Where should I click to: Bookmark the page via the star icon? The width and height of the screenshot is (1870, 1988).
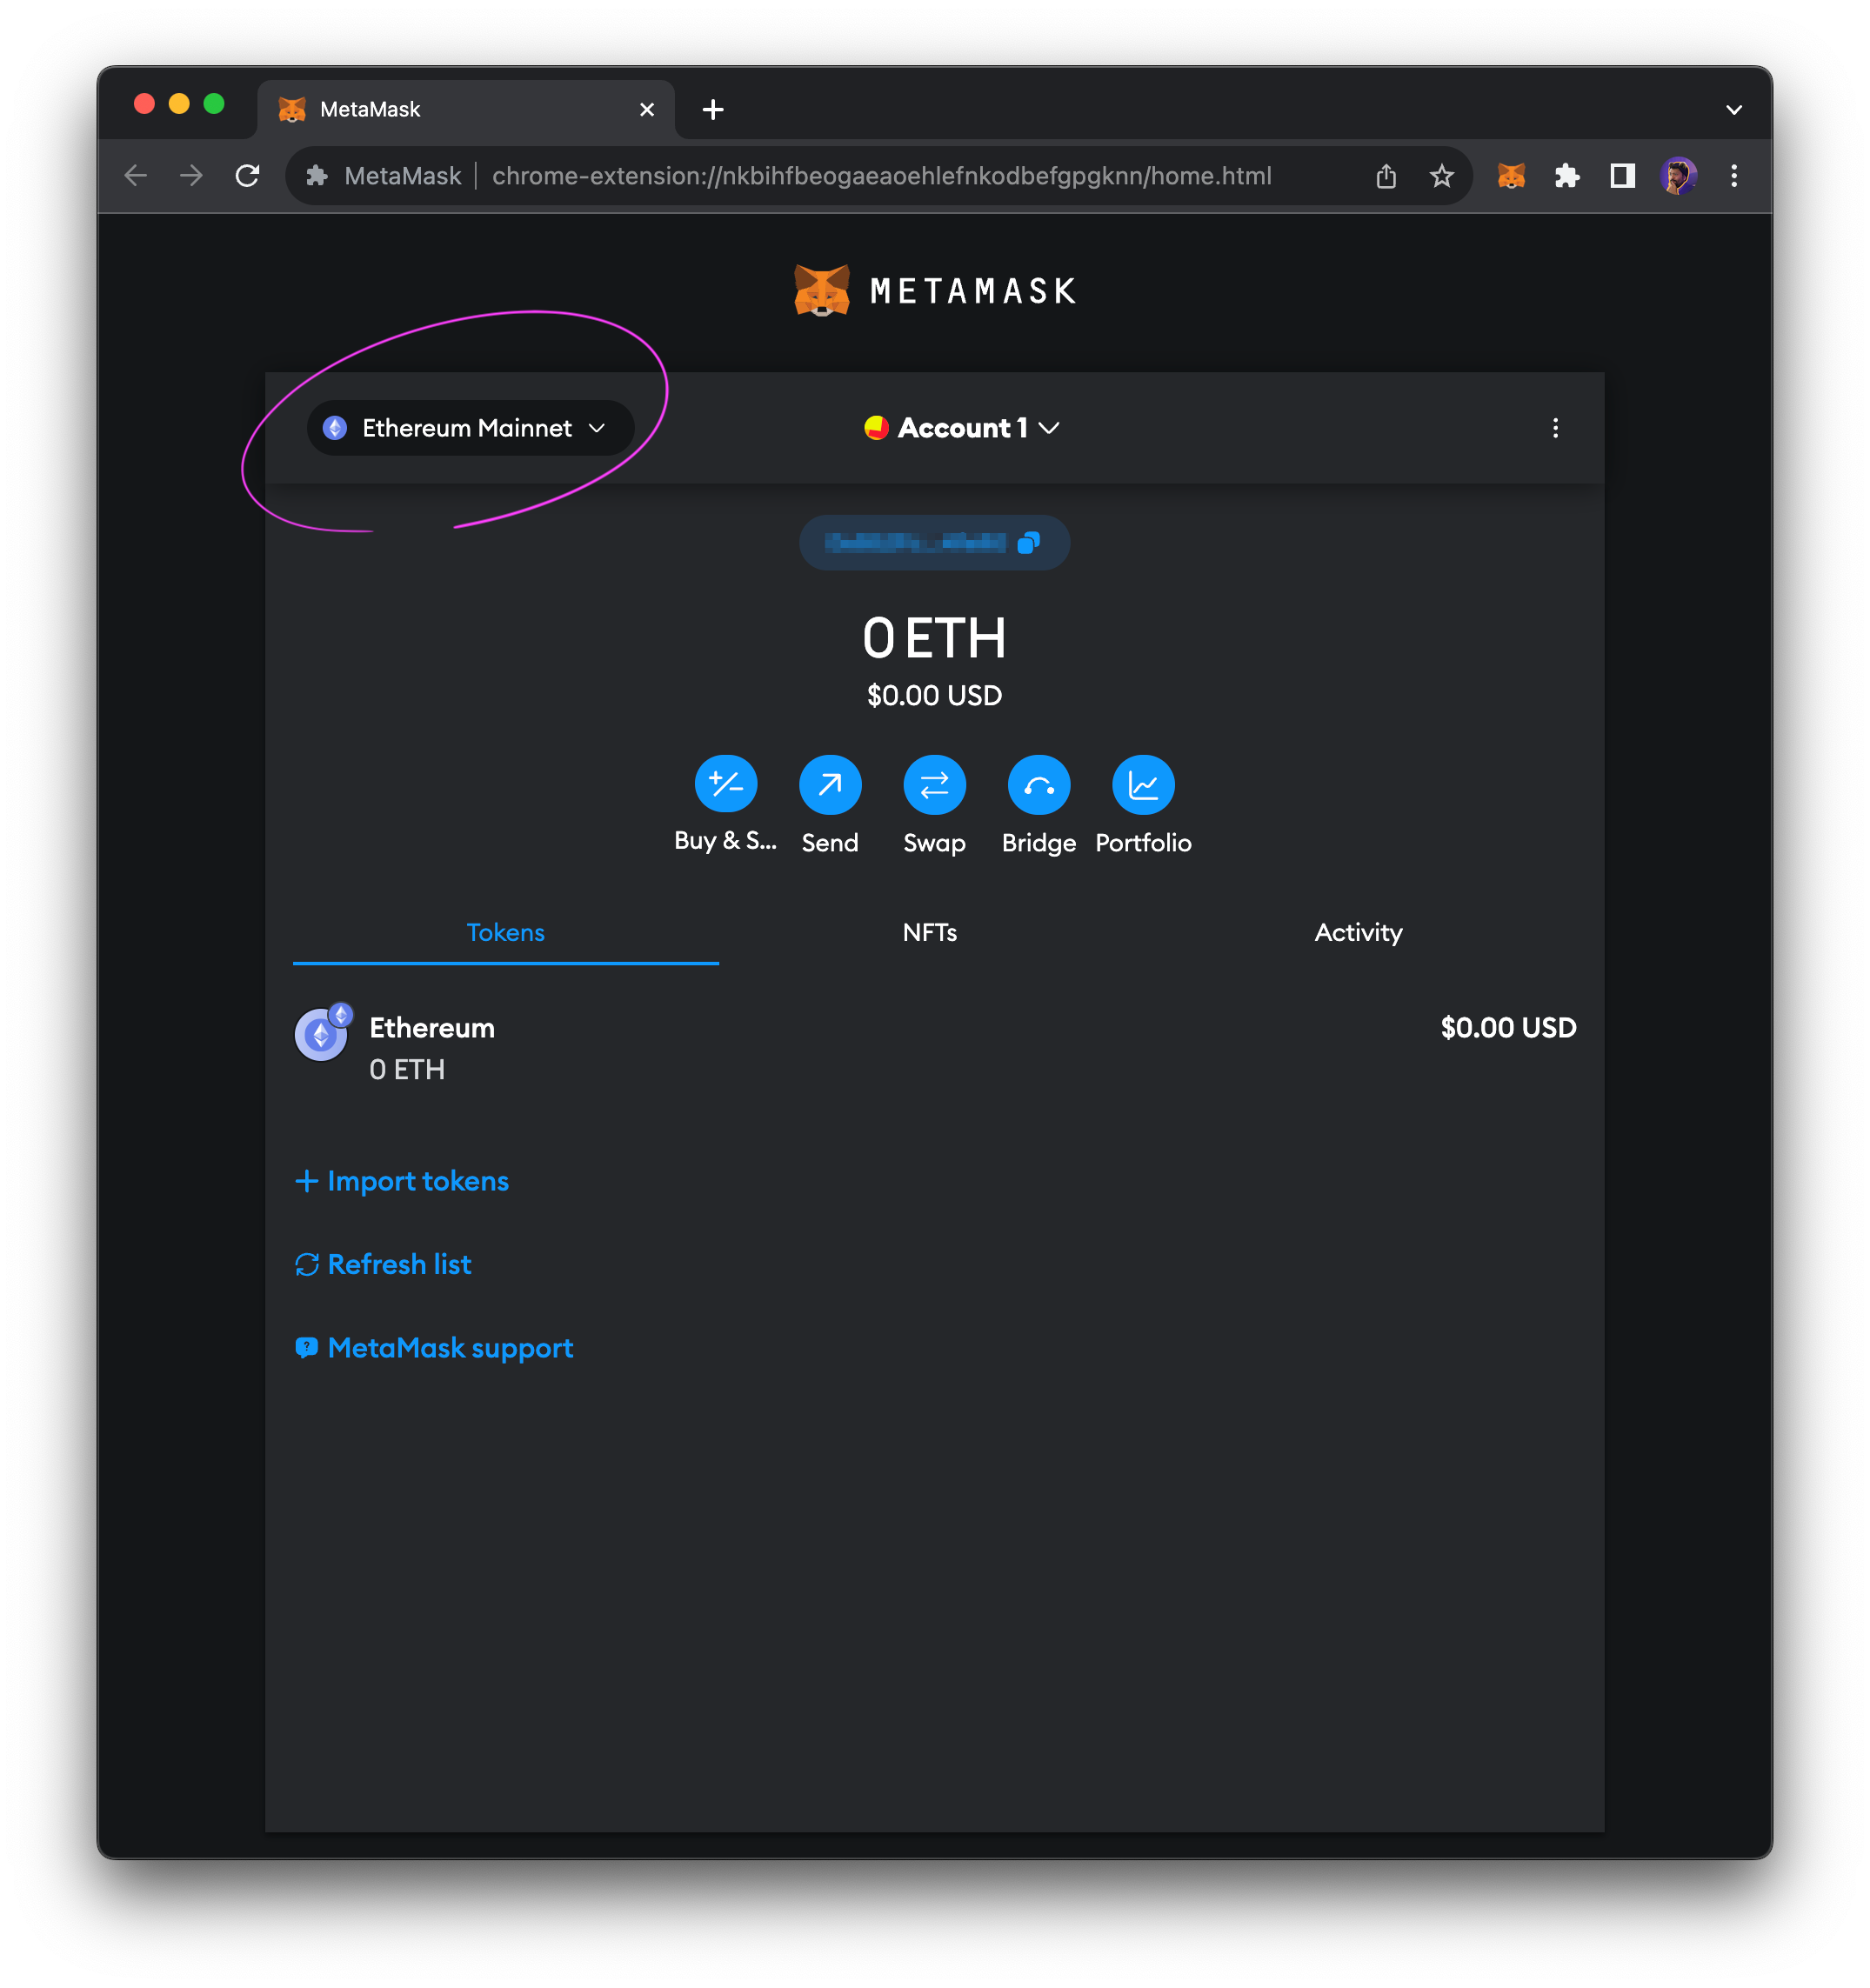(x=1441, y=175)
